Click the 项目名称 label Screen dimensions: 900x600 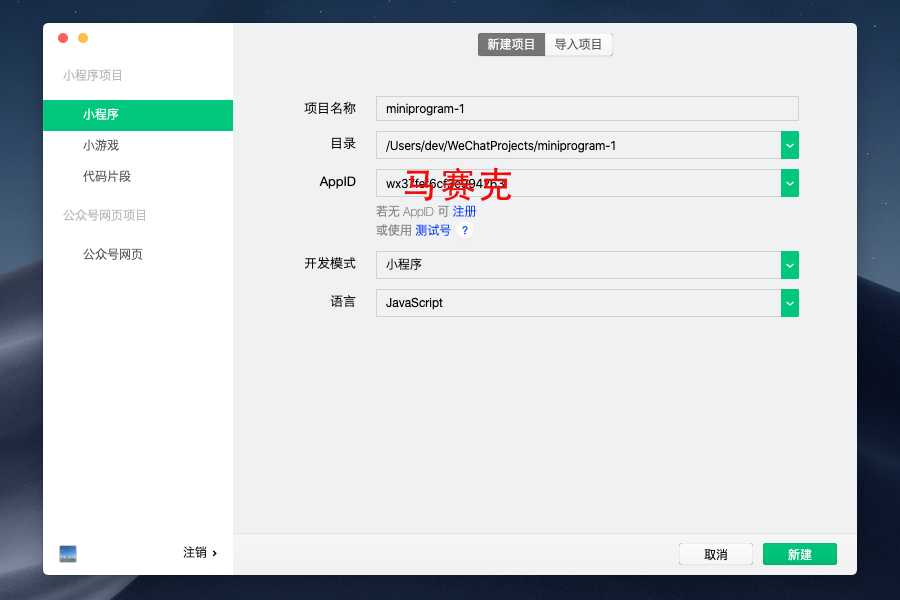tap(330, 108)
